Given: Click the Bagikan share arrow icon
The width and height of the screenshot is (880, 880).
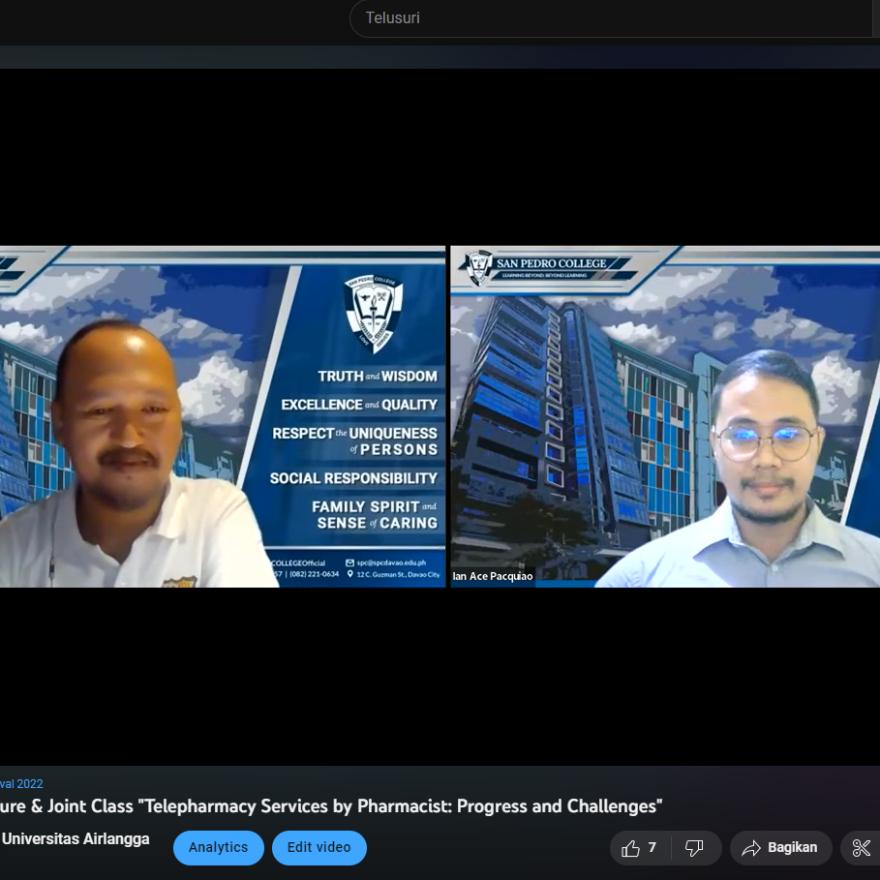Looking at the screenshot, I should (x=751, y=848).
